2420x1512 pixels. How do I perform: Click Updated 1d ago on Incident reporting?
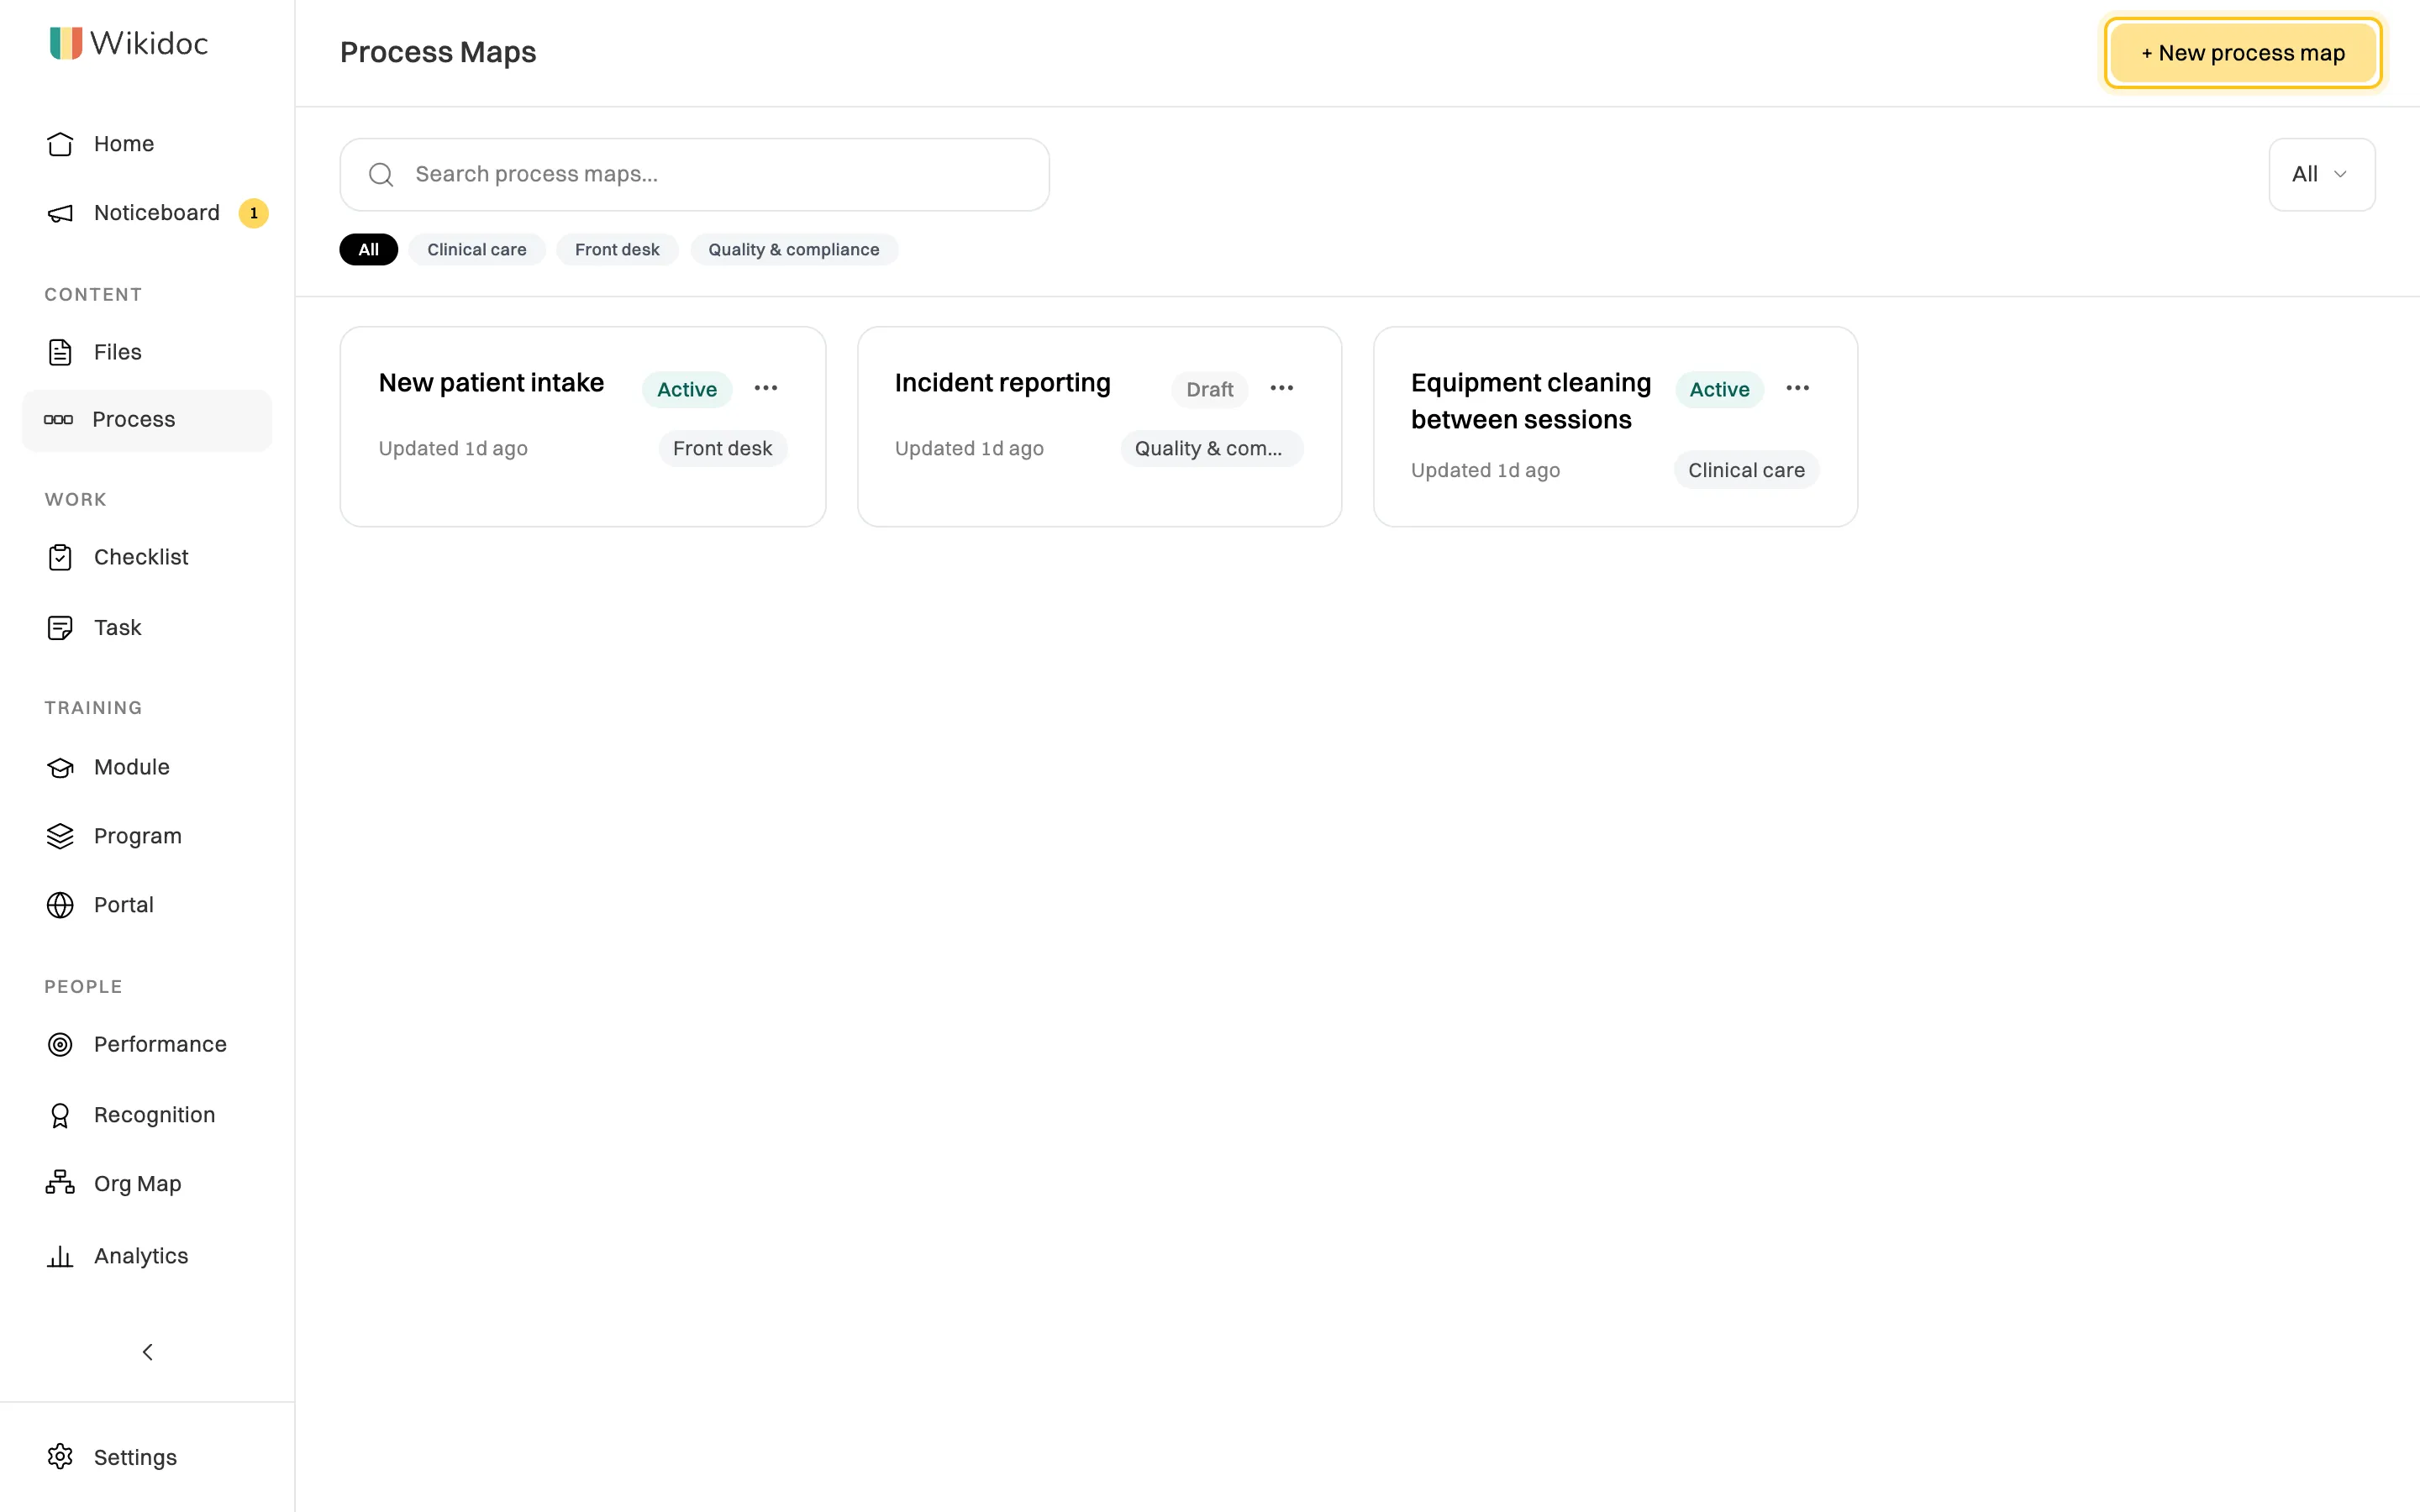969,449
